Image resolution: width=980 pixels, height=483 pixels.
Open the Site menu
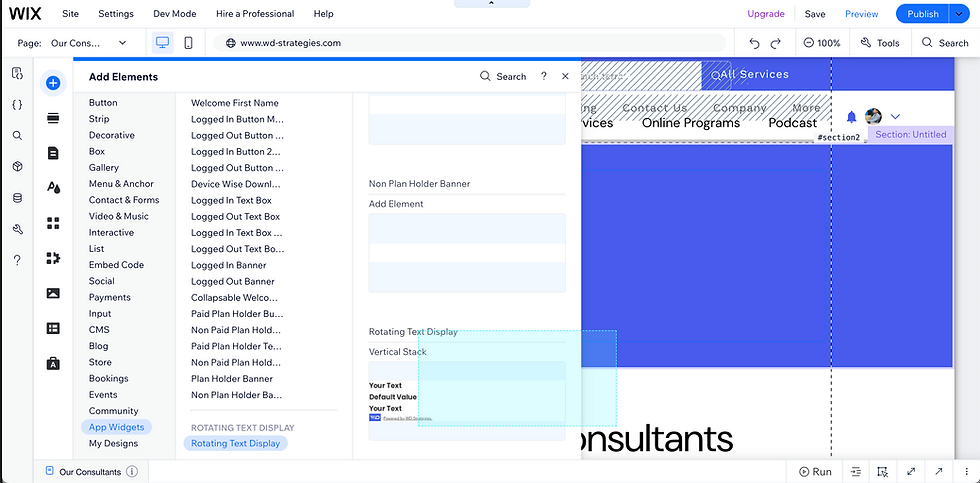click(x=71, y=14)
